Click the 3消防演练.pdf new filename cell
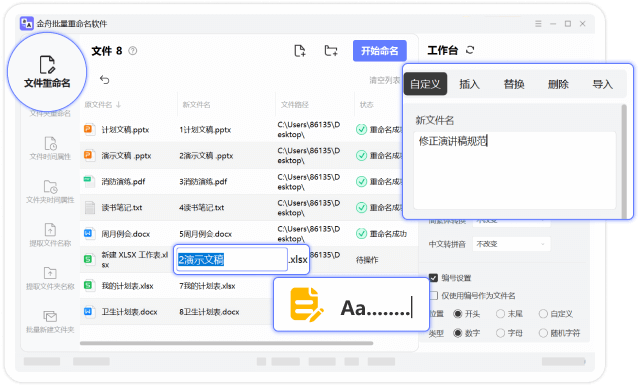This screenshot has height=386, width=639. click(203, 181)
